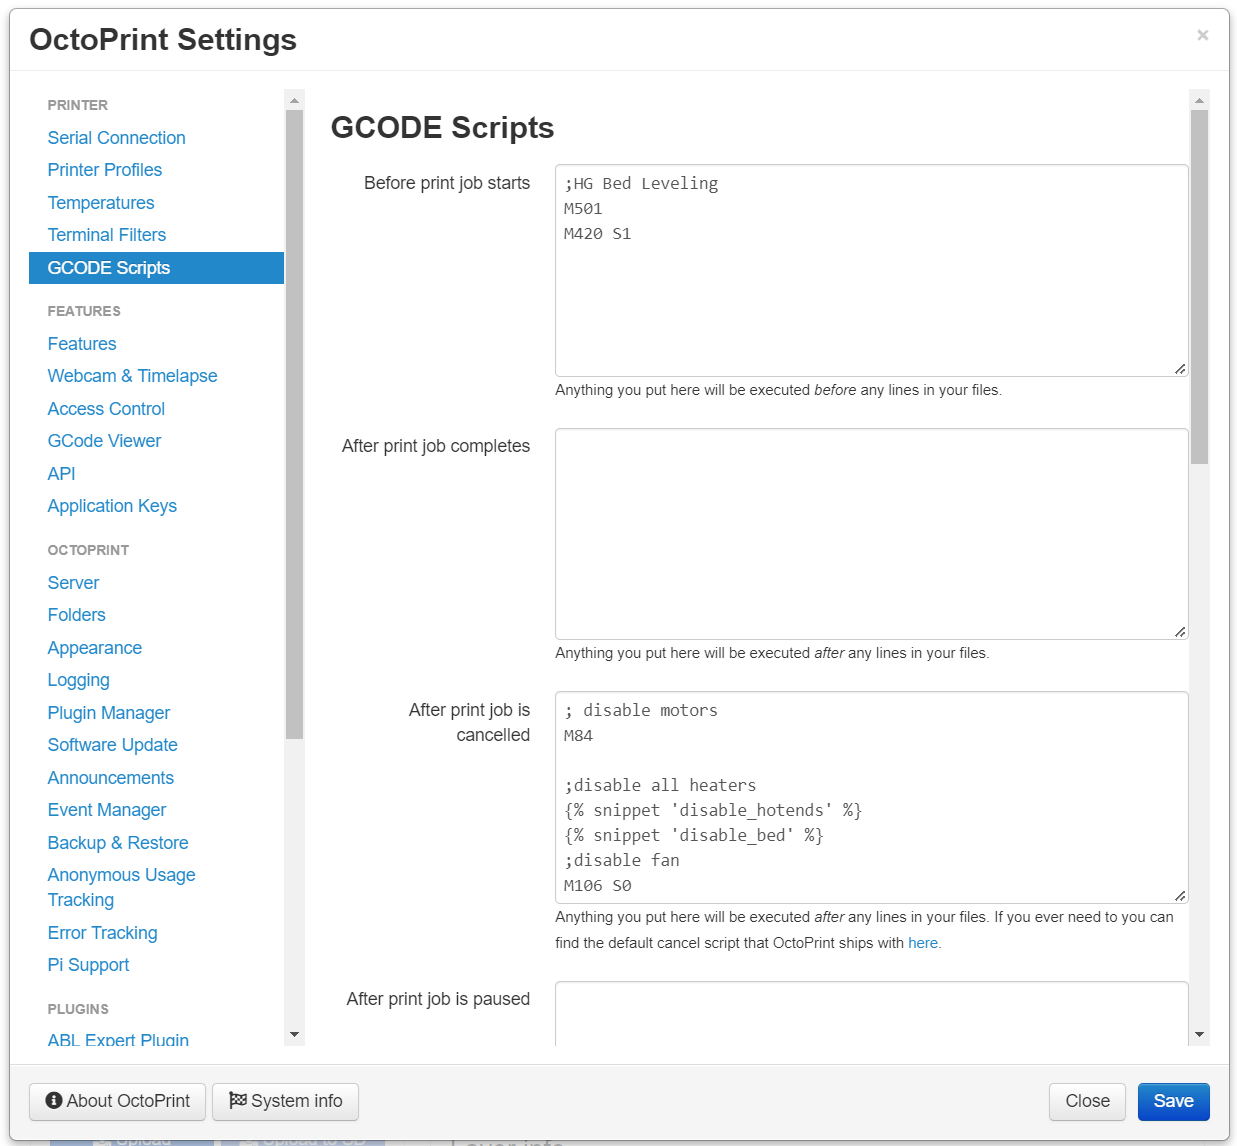Click the OctoPrint Settings dialog title
This screenshot has width=1237, height=1146.
click(x=163, y=40)
